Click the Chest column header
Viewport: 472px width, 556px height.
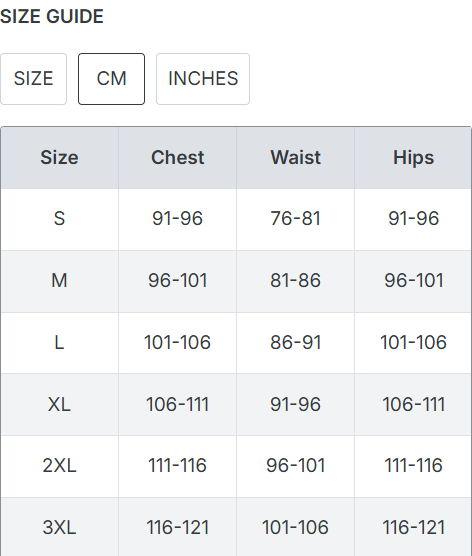[178, 157]
